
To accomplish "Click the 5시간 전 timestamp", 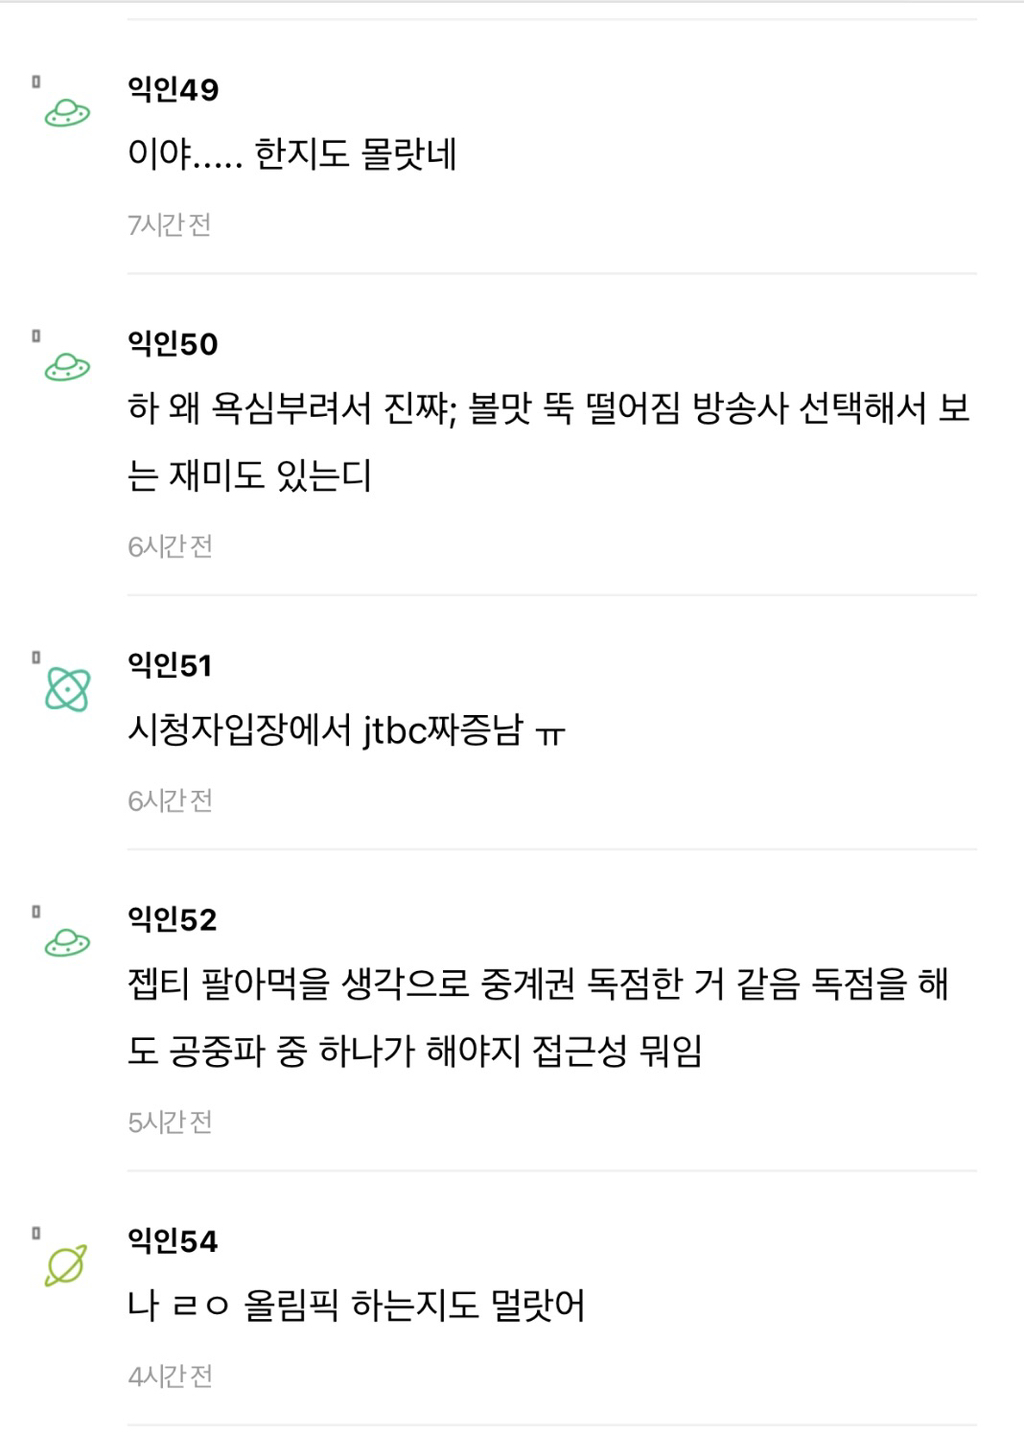I will (x=170, y=1122).
